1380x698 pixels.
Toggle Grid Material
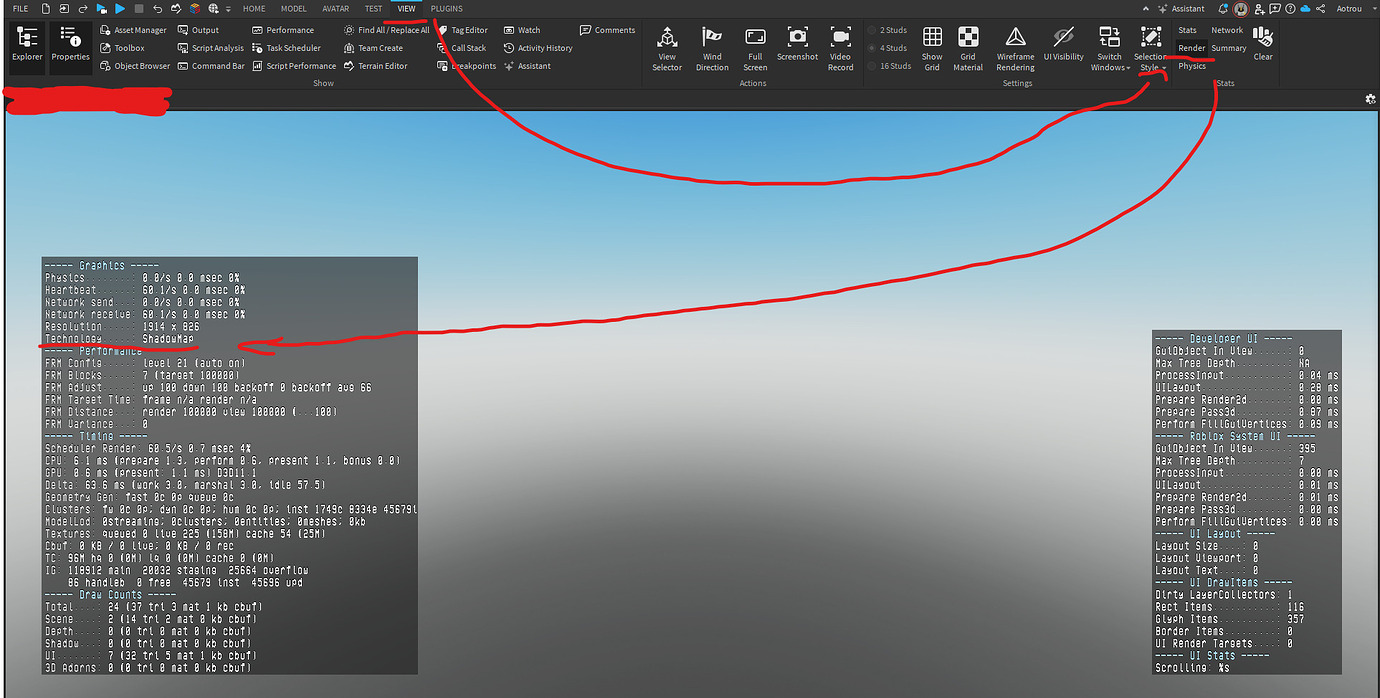968,48
